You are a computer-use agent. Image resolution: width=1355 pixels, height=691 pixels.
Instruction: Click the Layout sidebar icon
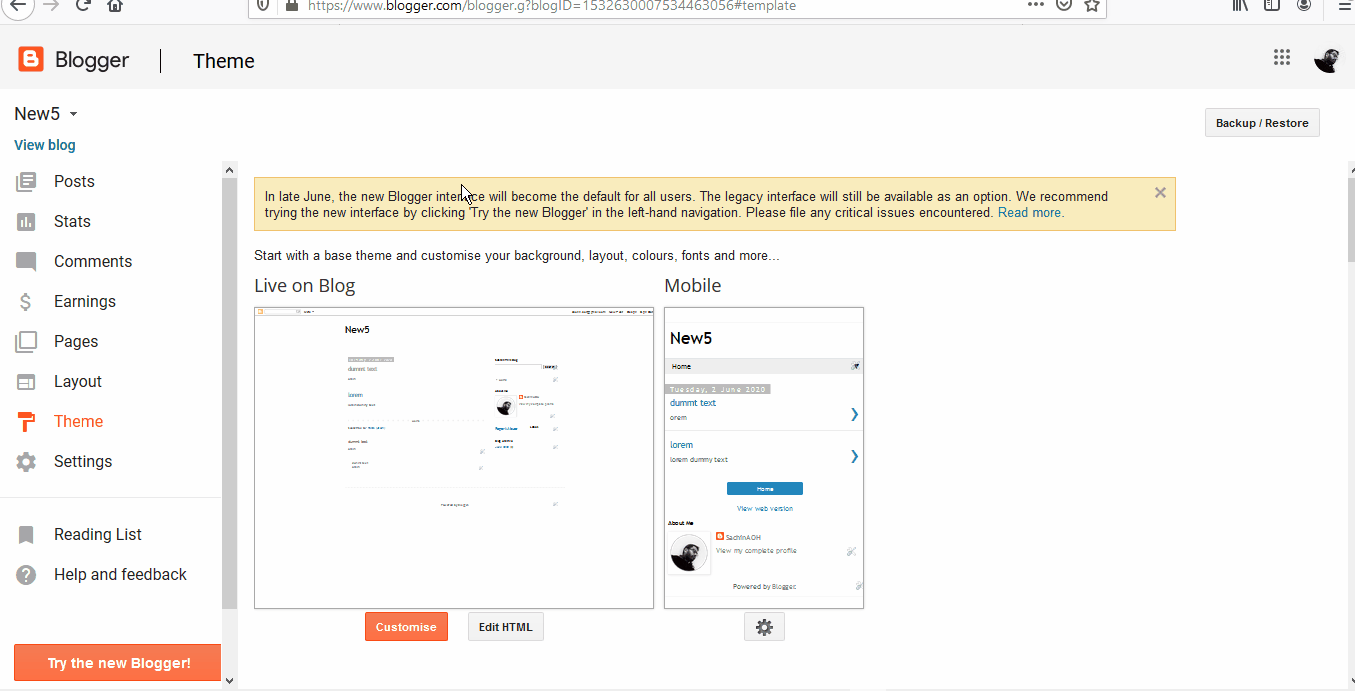coord(26,382)
